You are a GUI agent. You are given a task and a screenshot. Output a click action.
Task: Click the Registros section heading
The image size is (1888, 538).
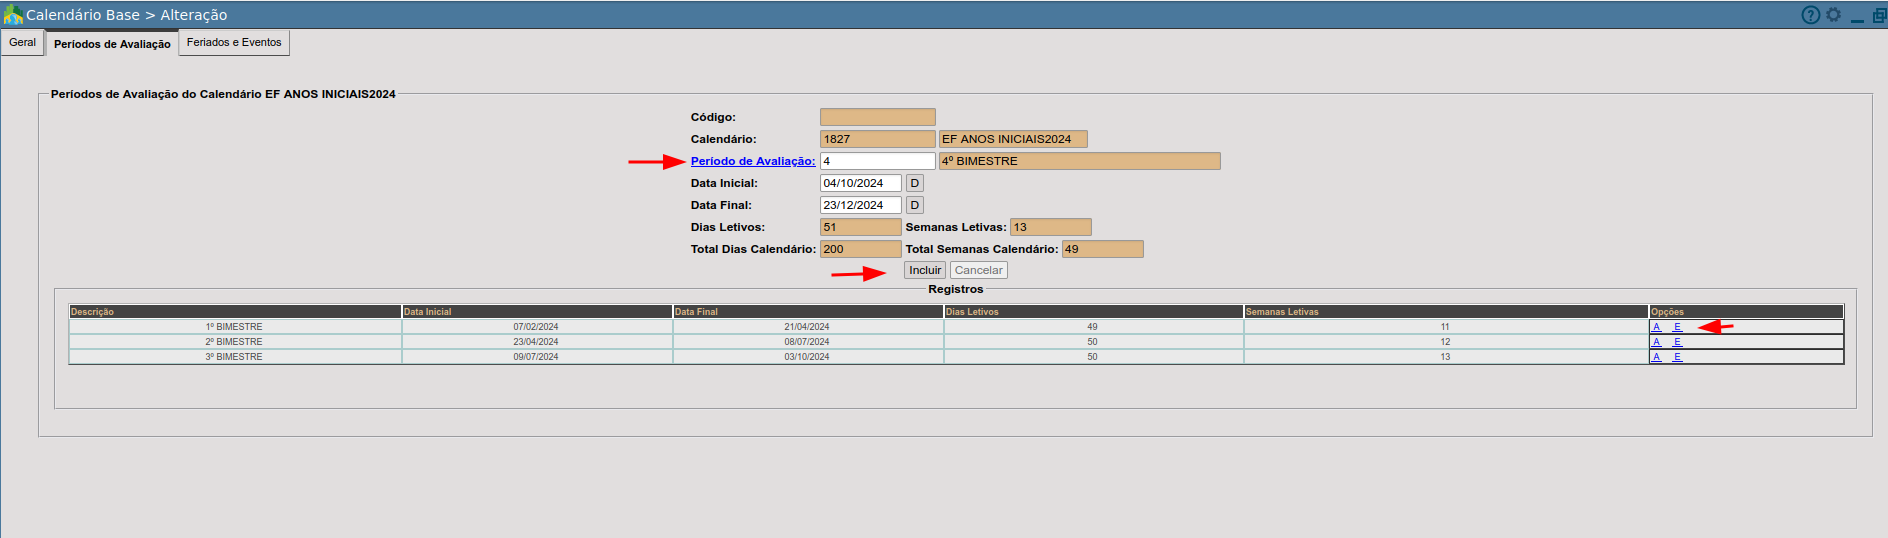click(x=955, y=289)
